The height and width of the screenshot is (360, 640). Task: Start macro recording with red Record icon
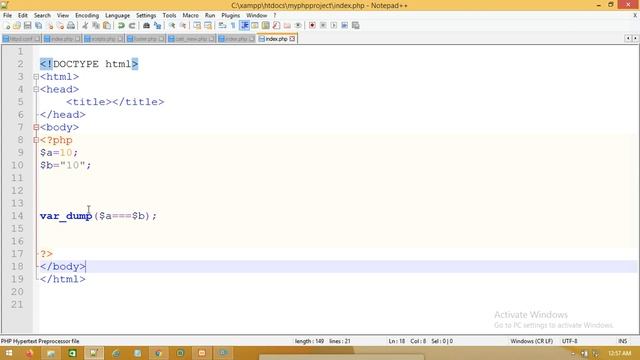312,26
